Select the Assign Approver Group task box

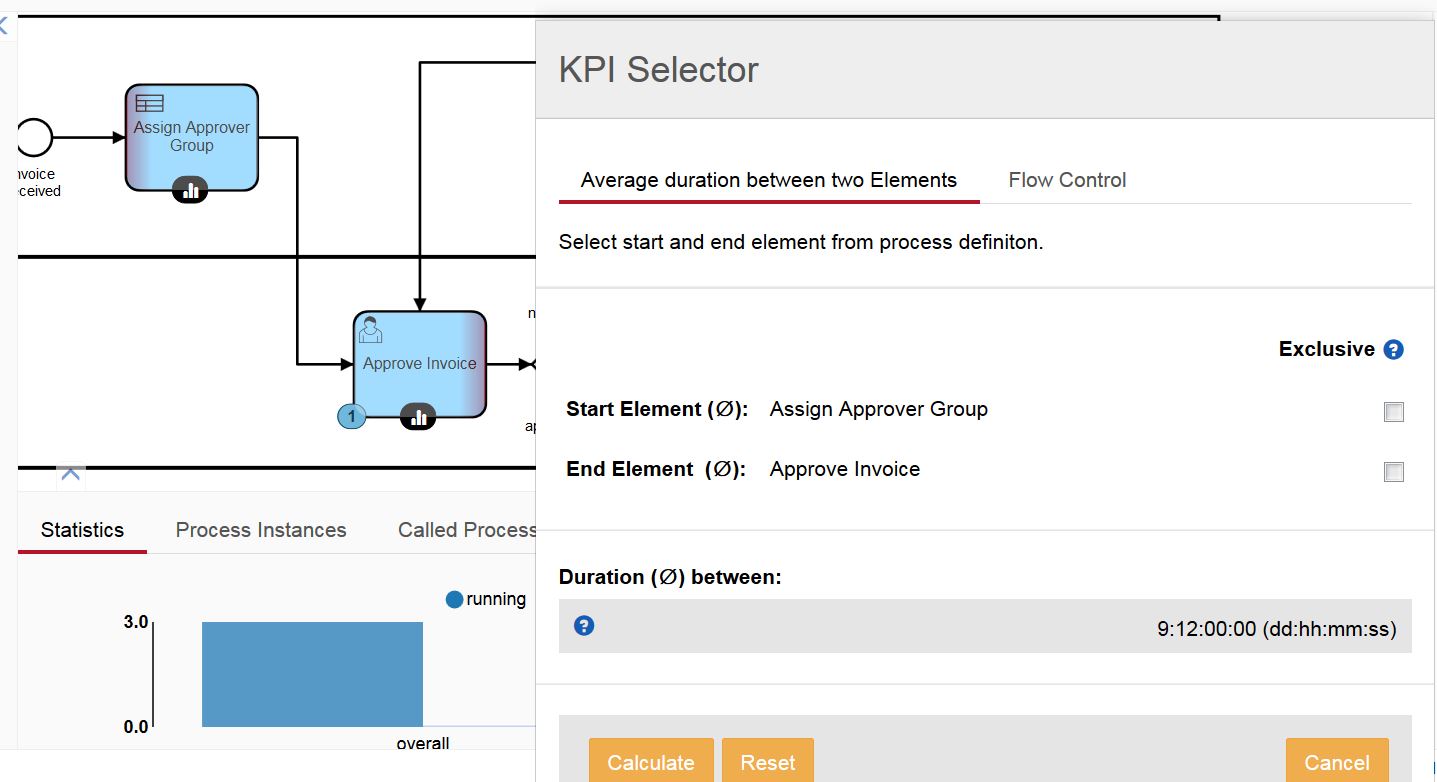click(192, 137)
